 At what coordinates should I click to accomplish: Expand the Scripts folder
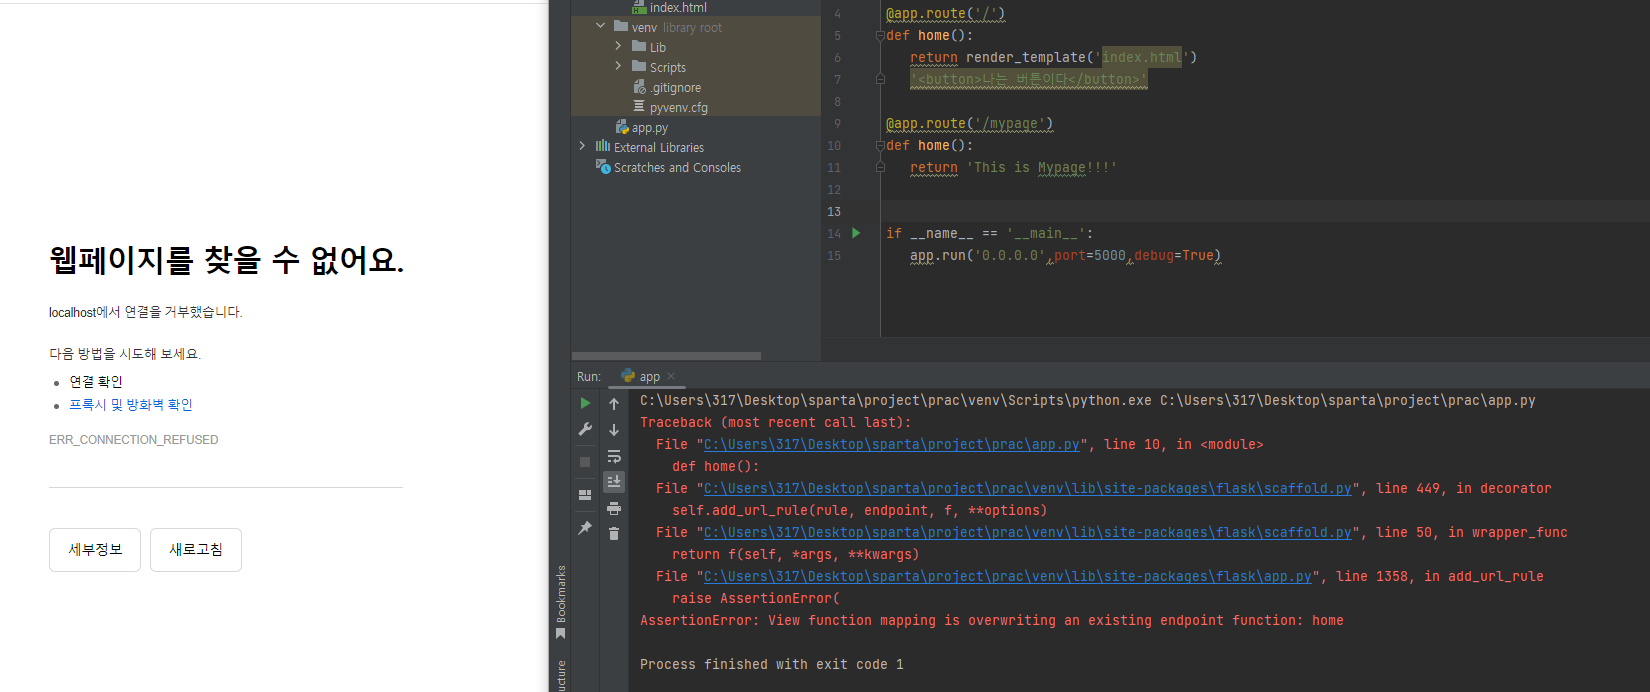pos(618,66)
